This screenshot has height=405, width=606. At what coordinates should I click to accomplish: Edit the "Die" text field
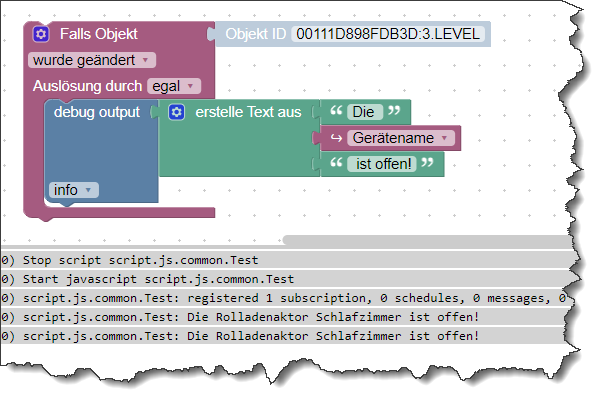[x=362, y=112]
